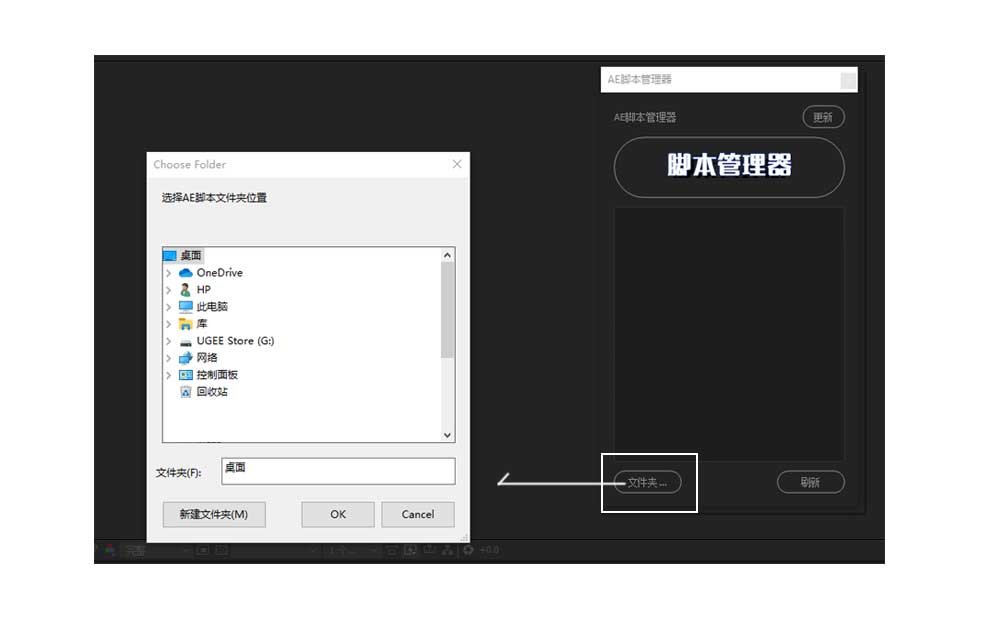Click the 库 libraries folder icon
The image size is (1000, 628).
[186, 324]
